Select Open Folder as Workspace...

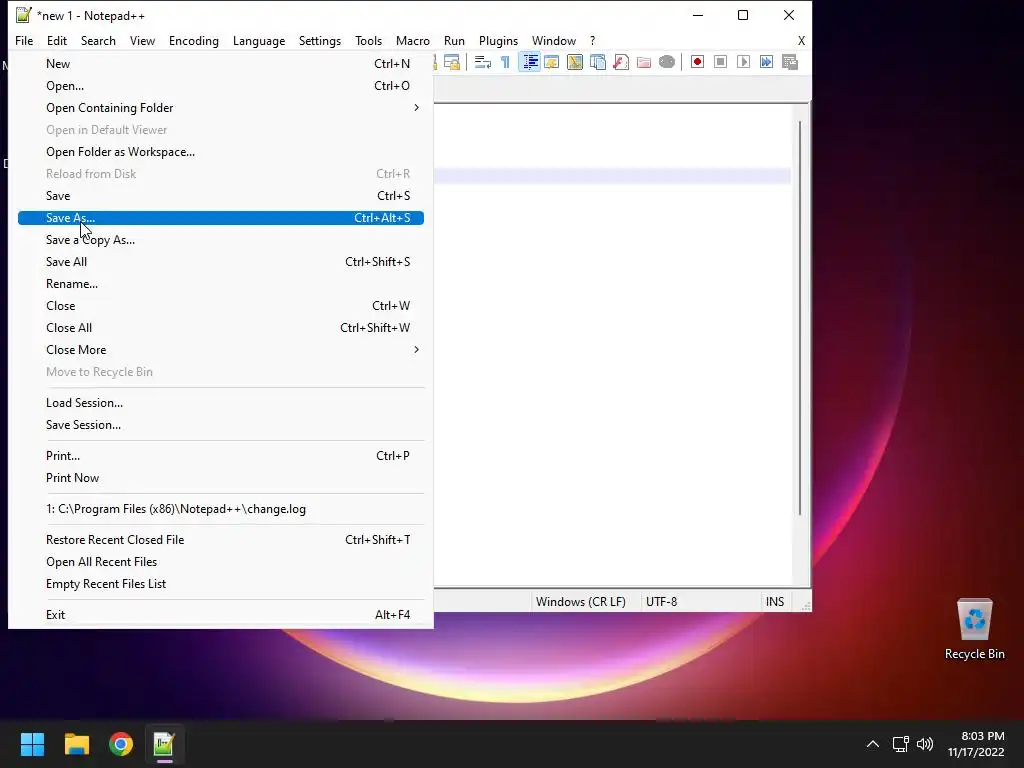pos(221,152)
